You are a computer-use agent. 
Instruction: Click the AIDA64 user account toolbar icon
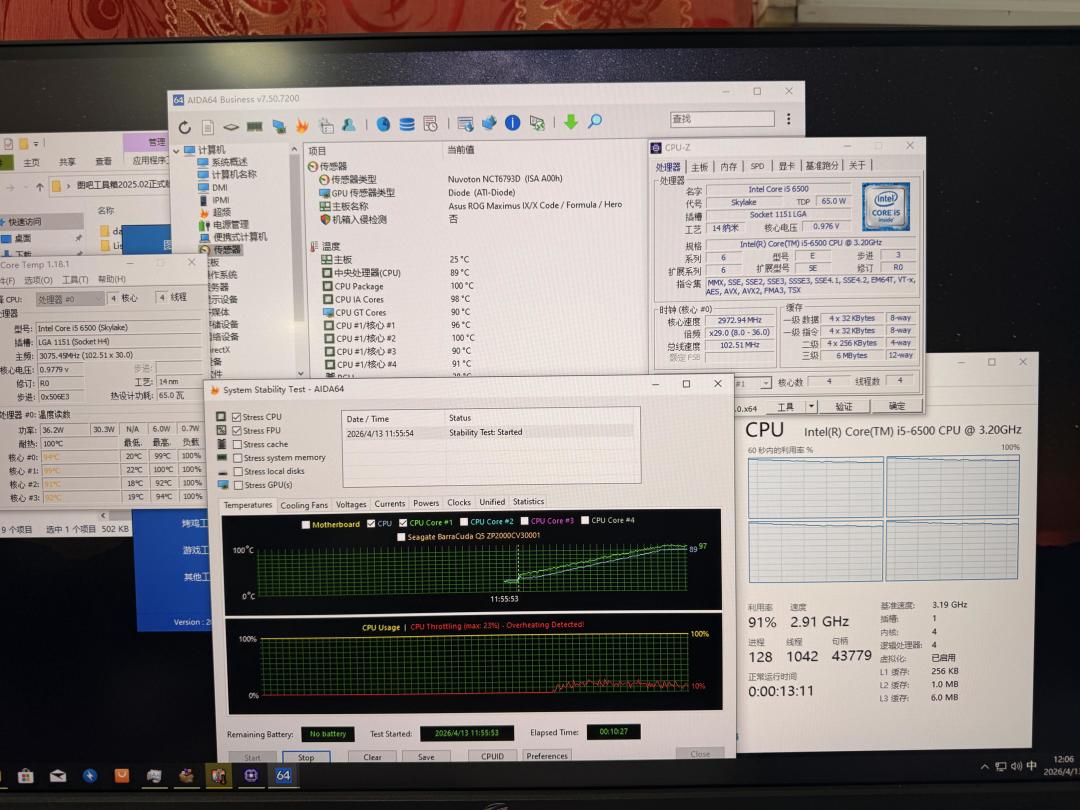pos(349,125)
